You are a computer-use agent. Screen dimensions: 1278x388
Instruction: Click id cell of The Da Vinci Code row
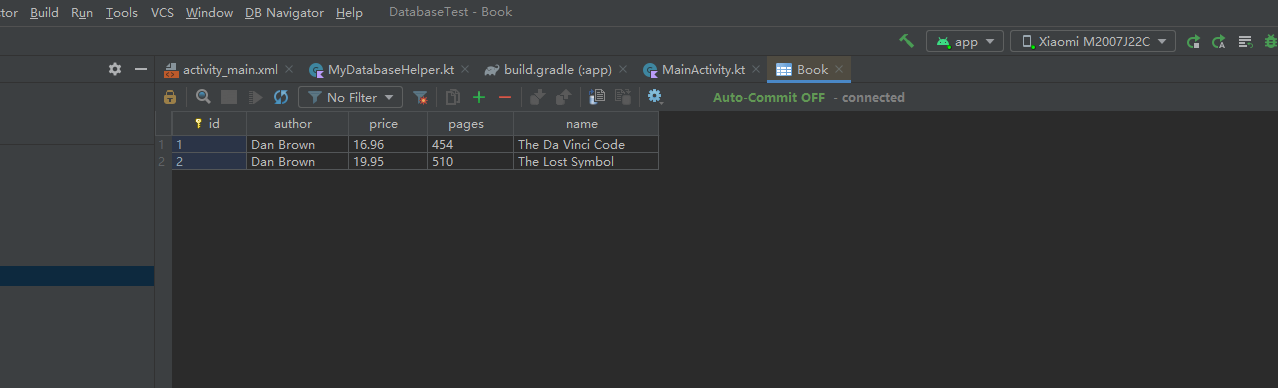tap(209, 144)
